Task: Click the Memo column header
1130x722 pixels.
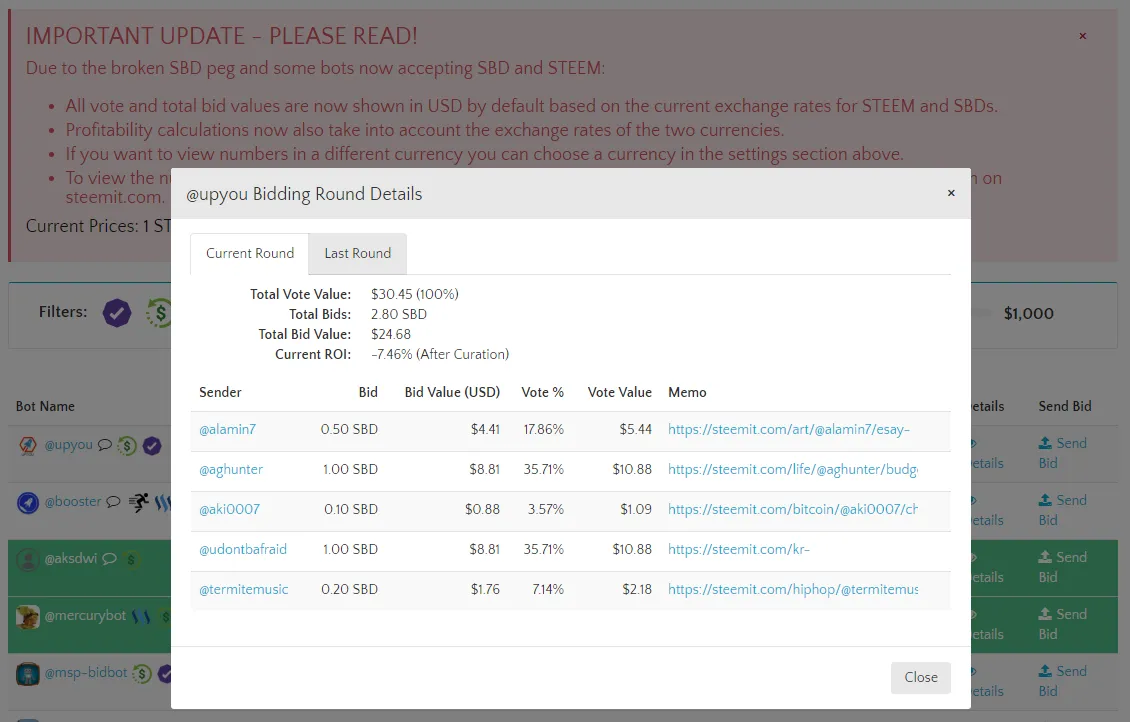Action: 687,393
